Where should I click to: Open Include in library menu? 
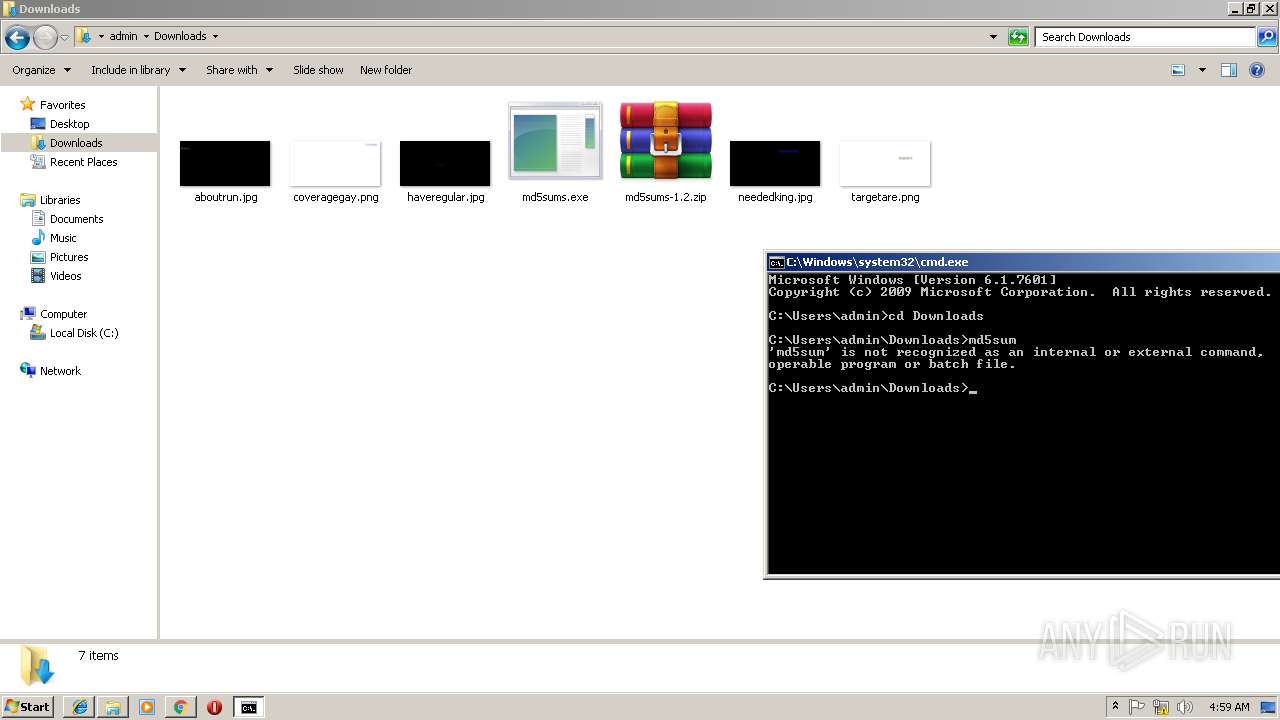point(138,70)
